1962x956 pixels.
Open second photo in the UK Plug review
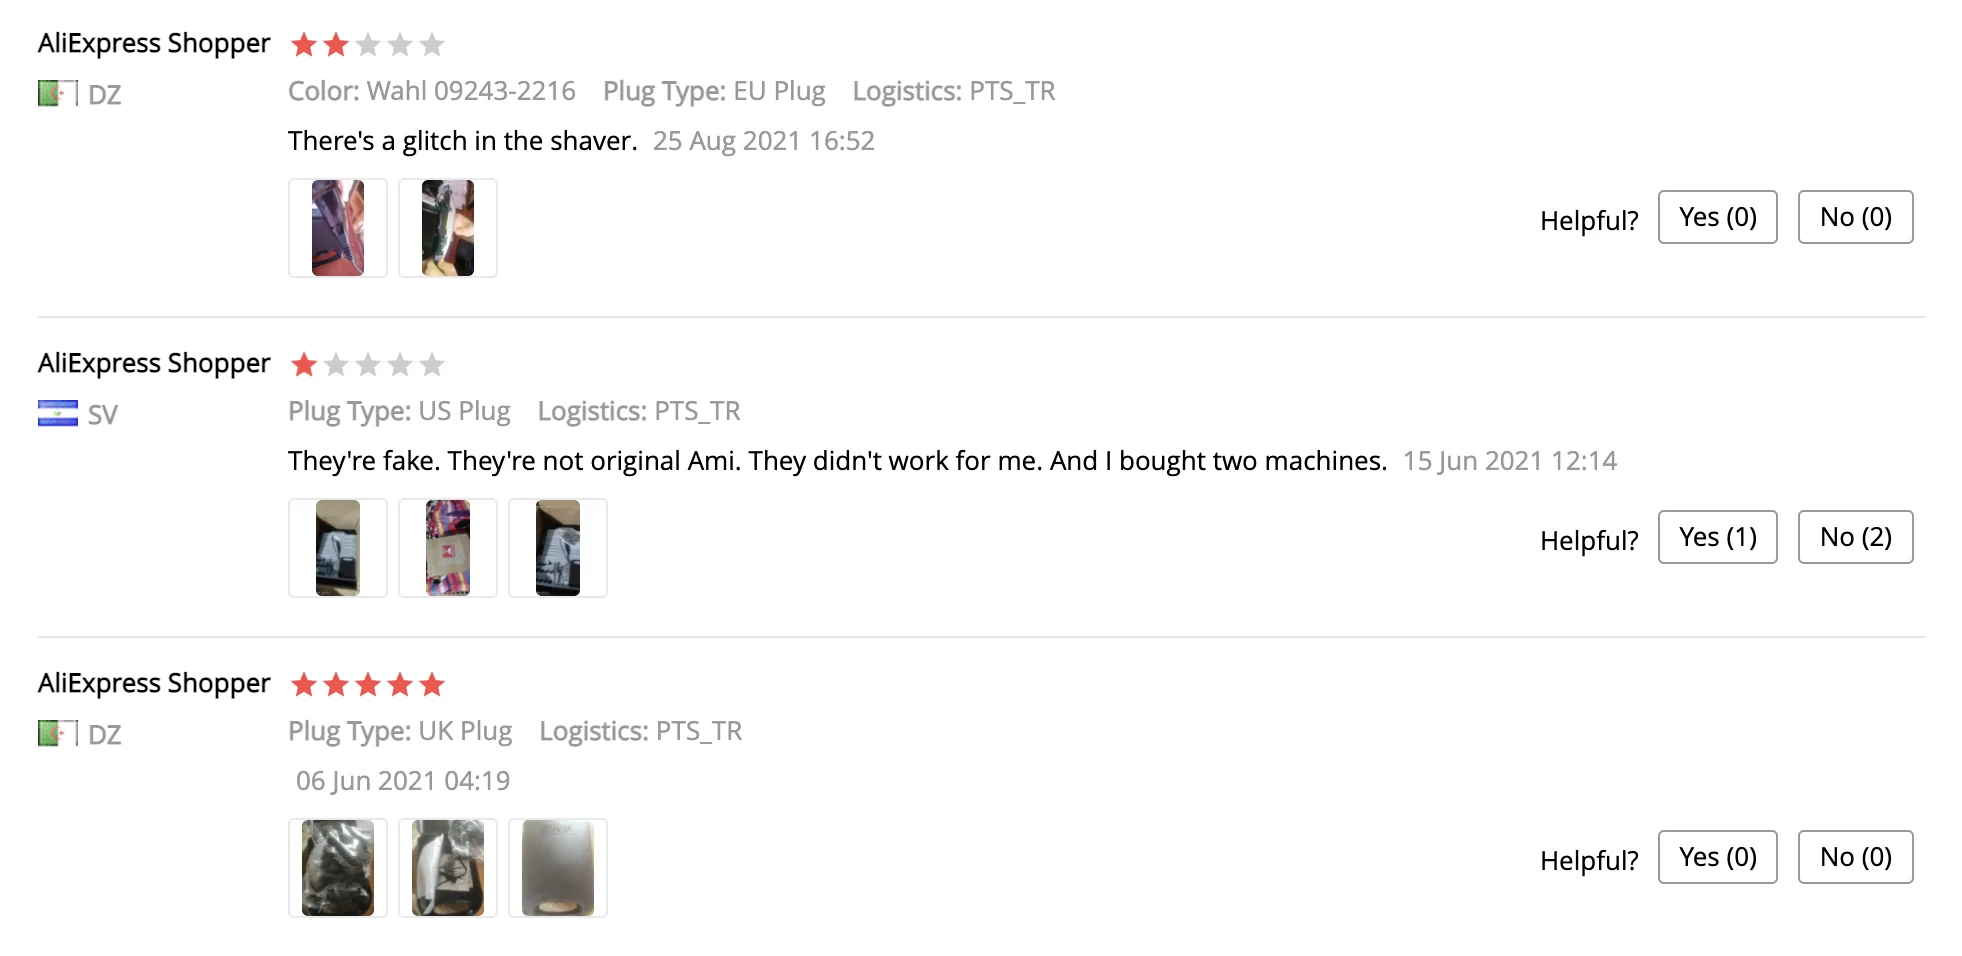[448, 868]
